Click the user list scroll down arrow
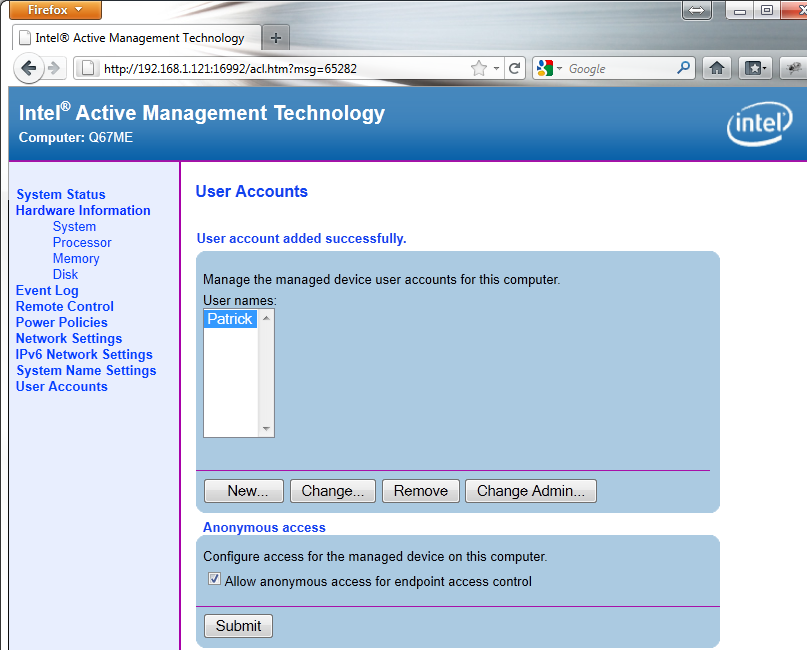The width and height of the screenshot is (807, 650). [266, 429]
